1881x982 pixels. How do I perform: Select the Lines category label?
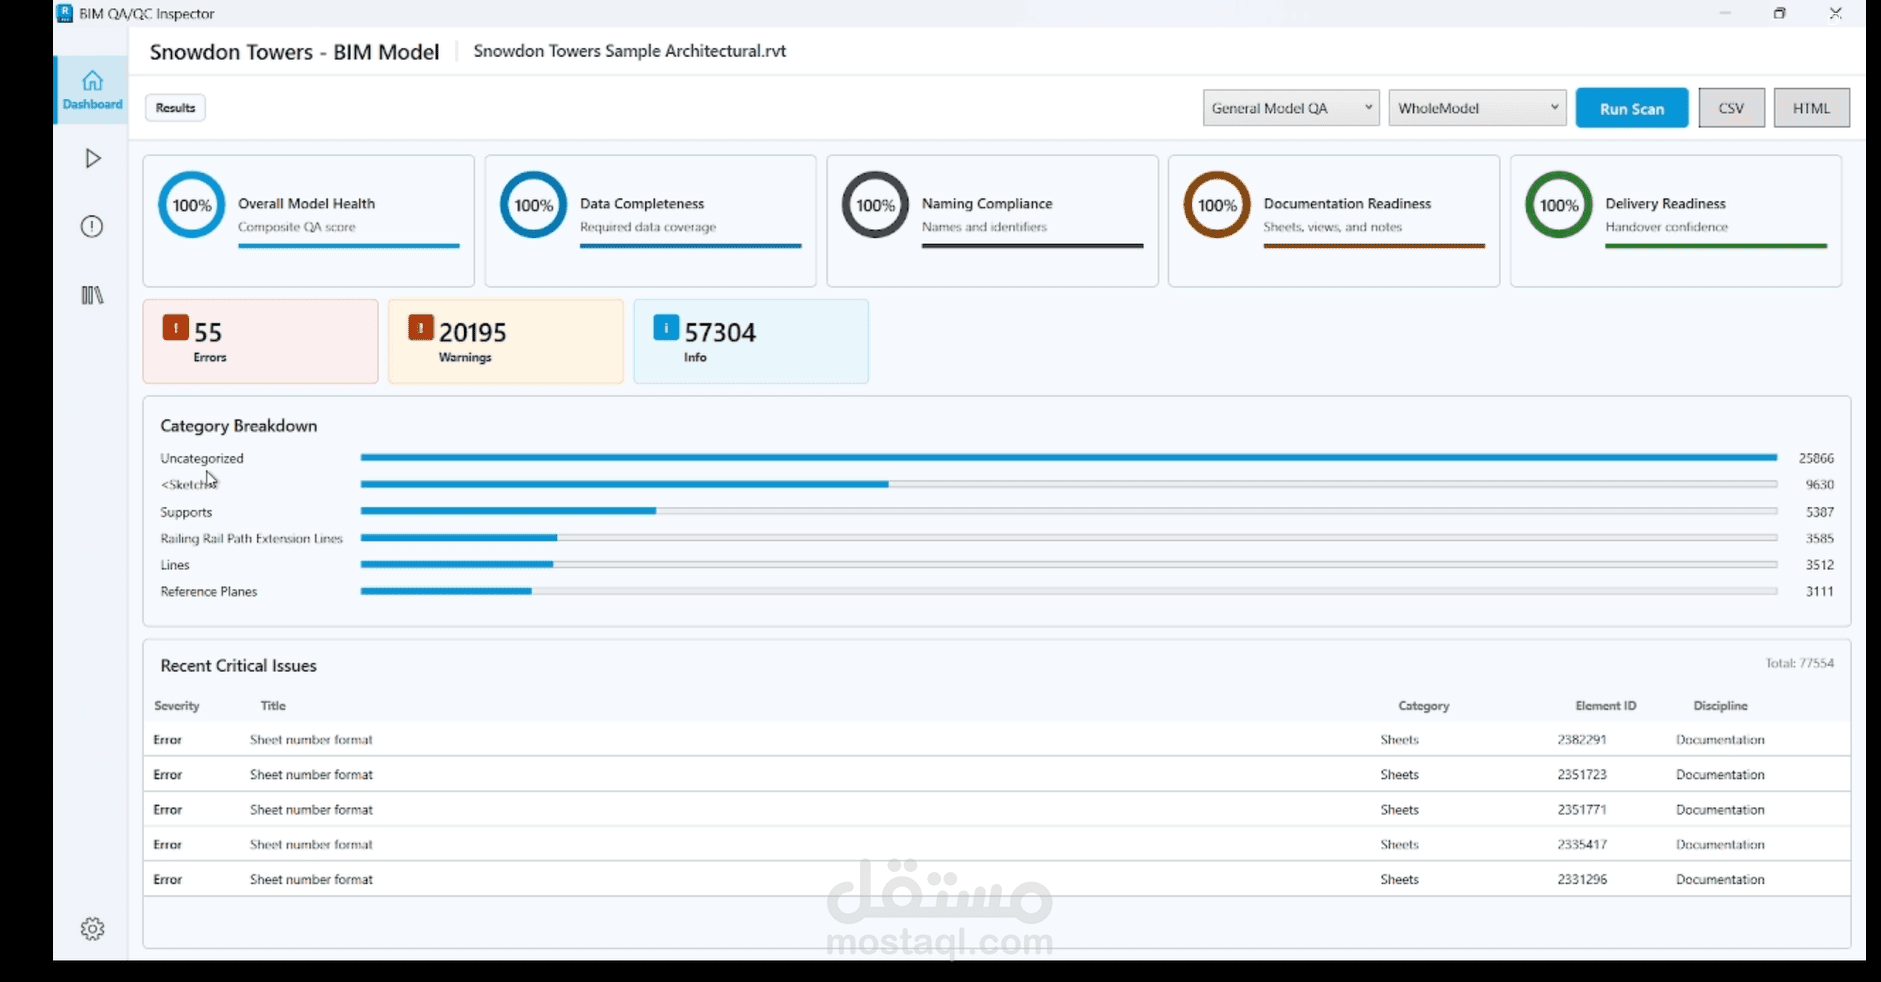(x=175, y=565)
